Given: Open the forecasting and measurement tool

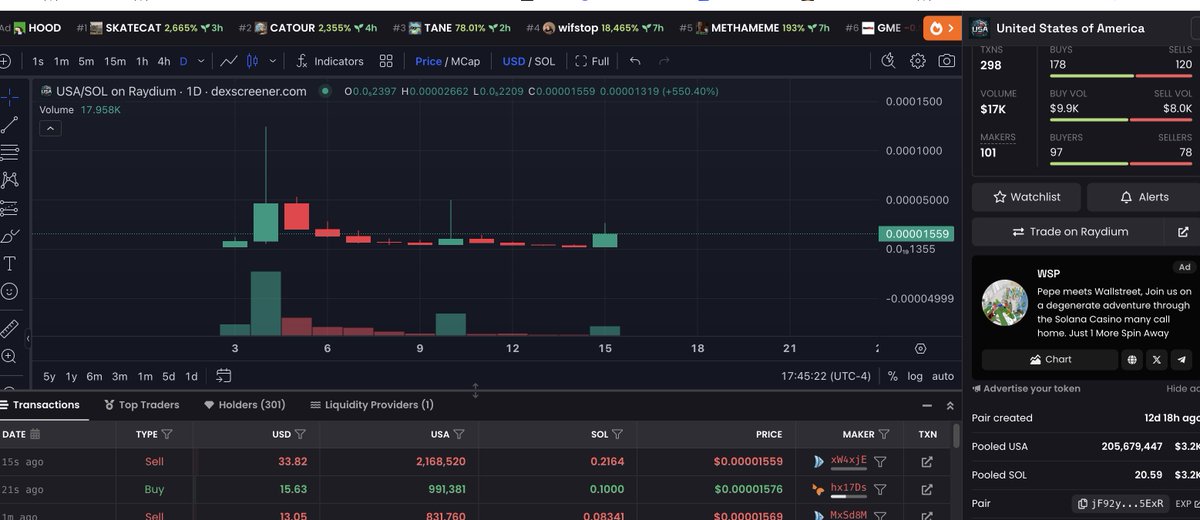Looking at the screenshot, I should pyautogui.click(x=10, y=209).
